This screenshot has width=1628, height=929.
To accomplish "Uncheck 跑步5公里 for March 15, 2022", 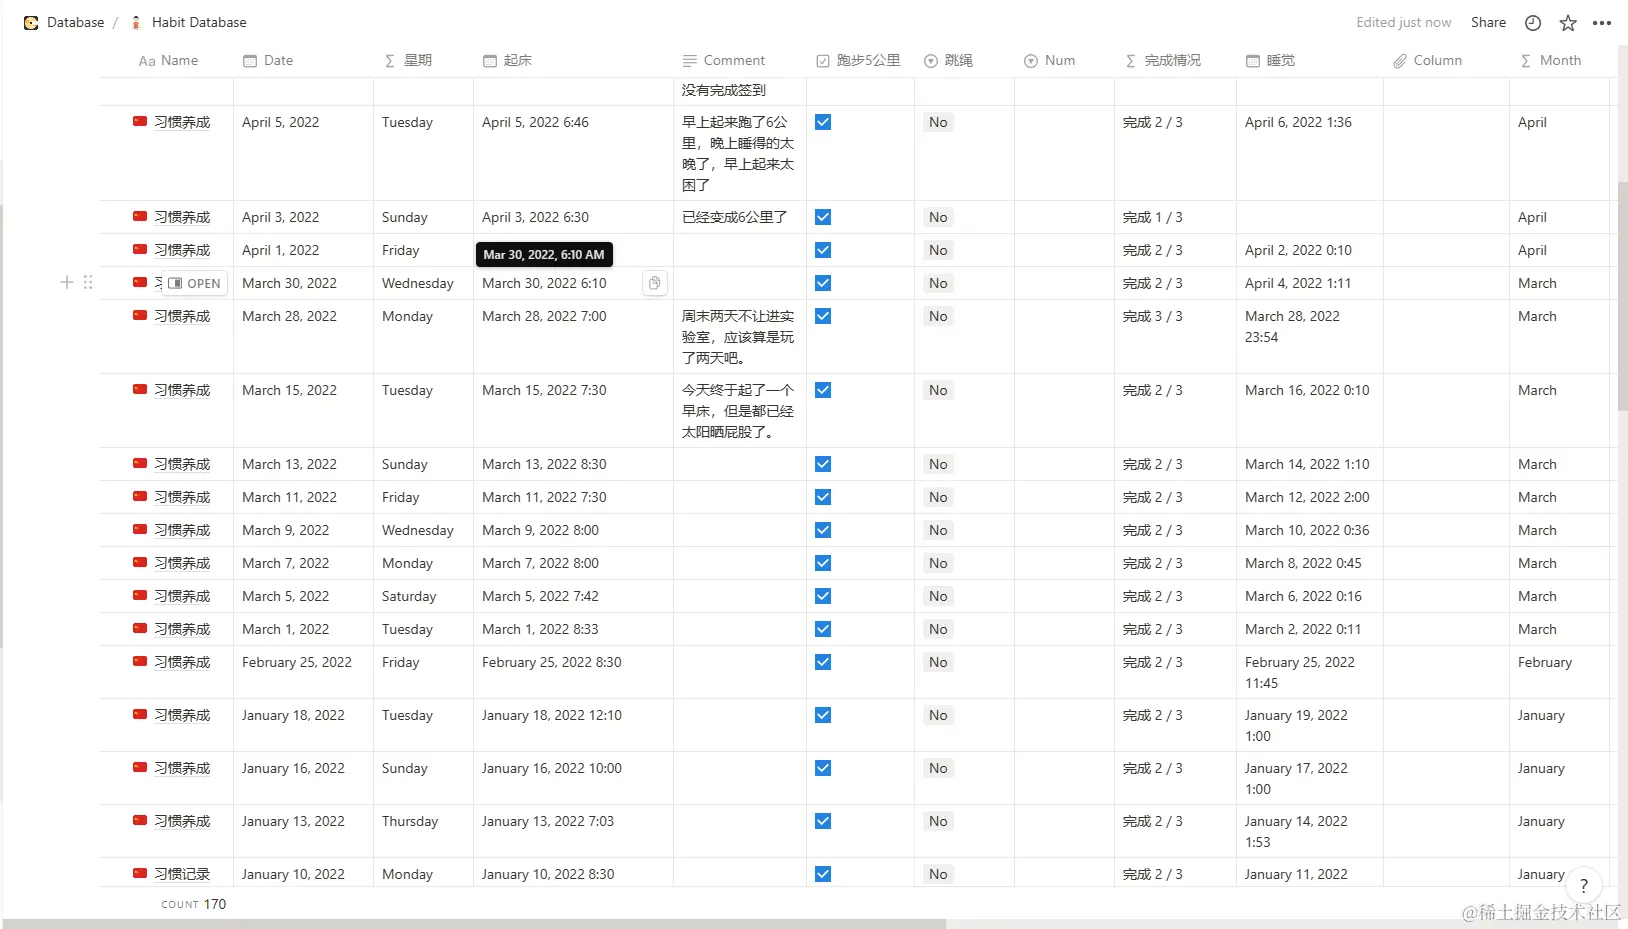I will (823, 390).
